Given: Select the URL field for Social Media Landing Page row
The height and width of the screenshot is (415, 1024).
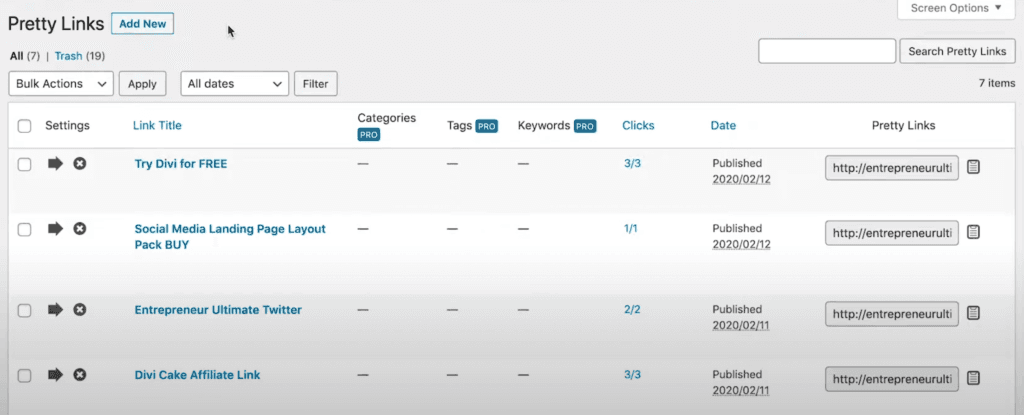Looking at the screenshot, I should pyautogui.click(x=892, y=233).
